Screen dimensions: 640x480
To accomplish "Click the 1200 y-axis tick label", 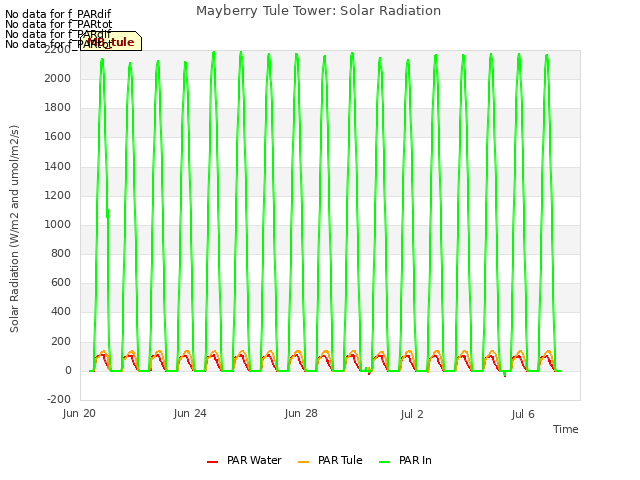I will pos(58,195).
